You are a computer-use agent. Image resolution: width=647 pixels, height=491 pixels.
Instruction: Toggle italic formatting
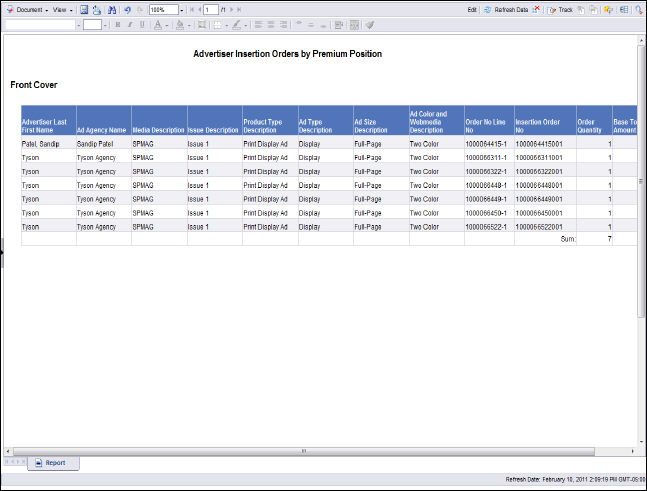129,24
